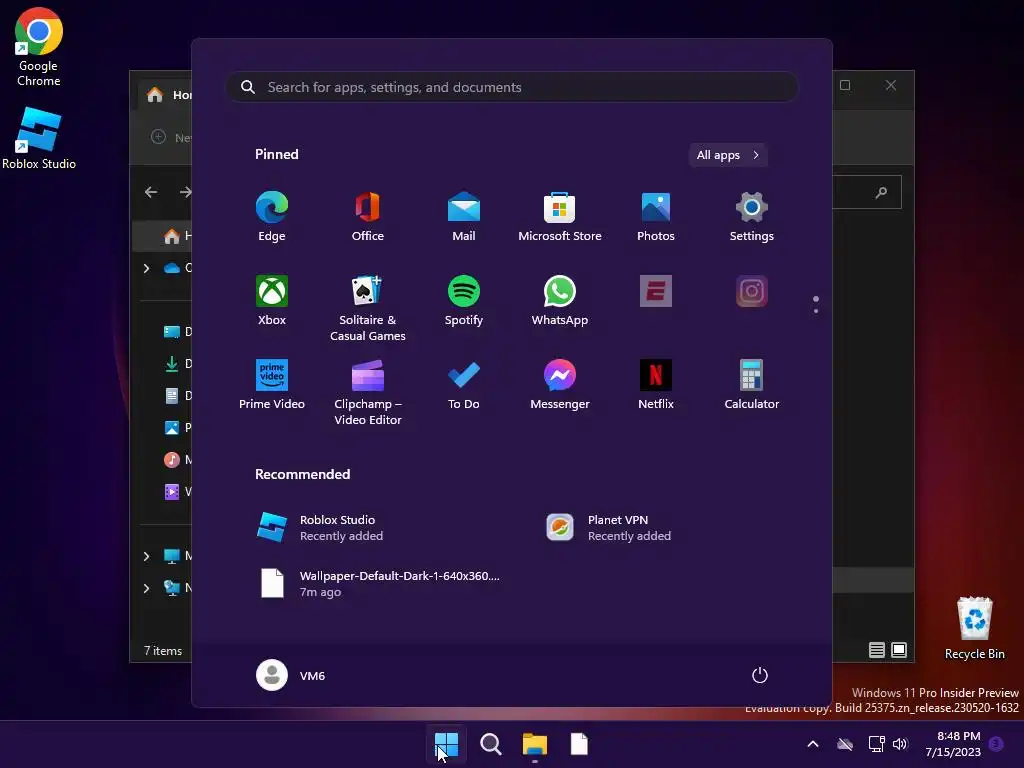This screenshot has height=768, width=1024.
Task: Switch File Explorer to details view
Action: [876, 650]
